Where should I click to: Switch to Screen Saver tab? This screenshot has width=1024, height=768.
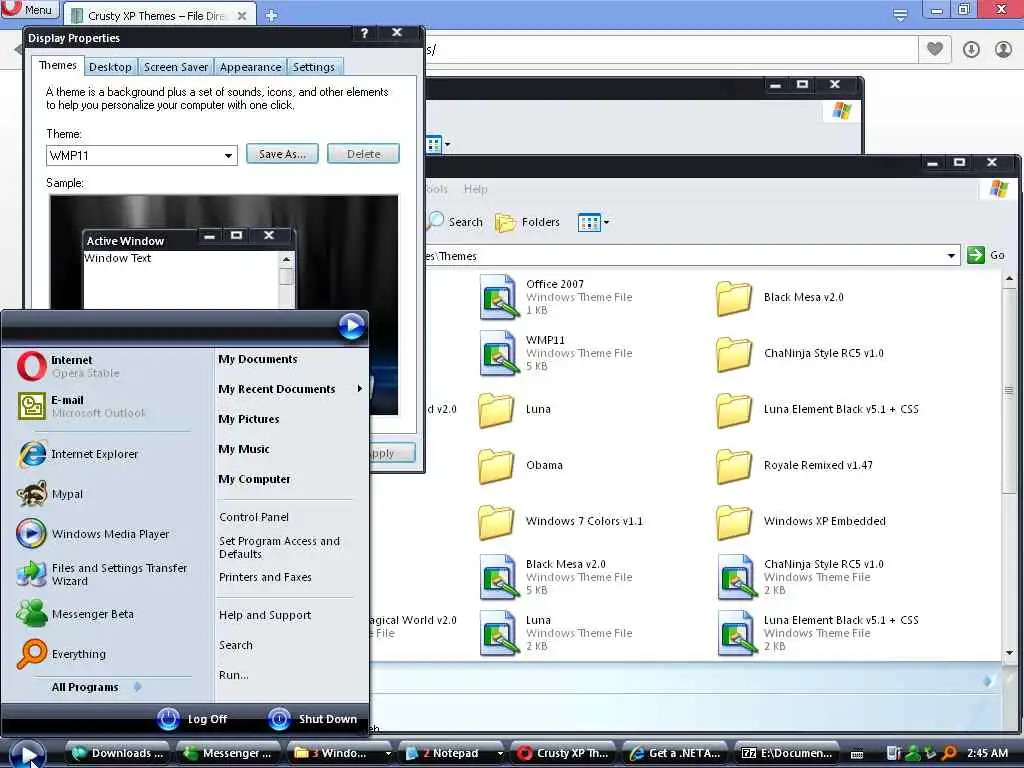click(x=176, y=67)
